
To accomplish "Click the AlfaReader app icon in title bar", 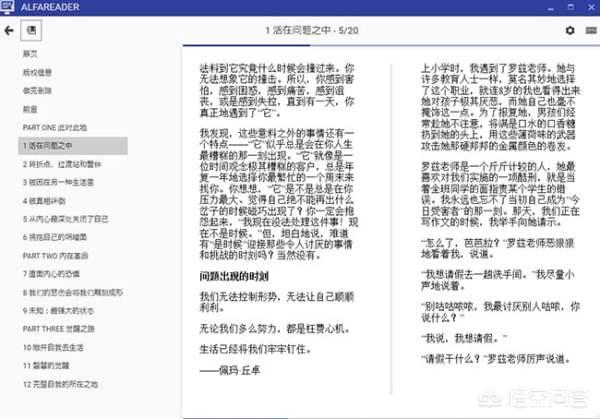I will click(7, 7).
